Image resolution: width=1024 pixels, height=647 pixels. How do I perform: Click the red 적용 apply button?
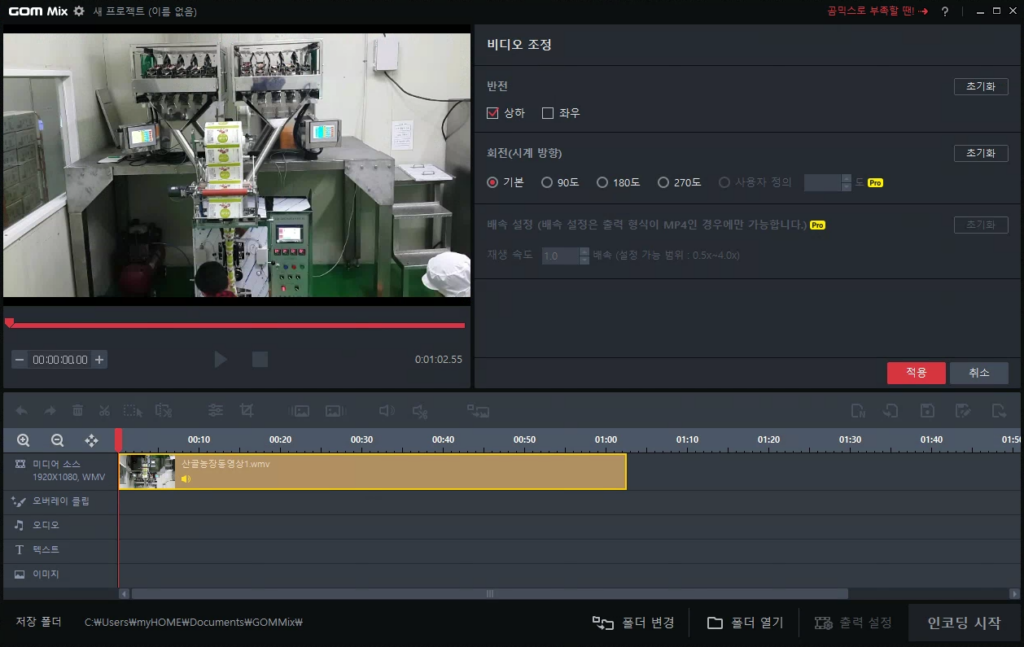pos(916,372)
